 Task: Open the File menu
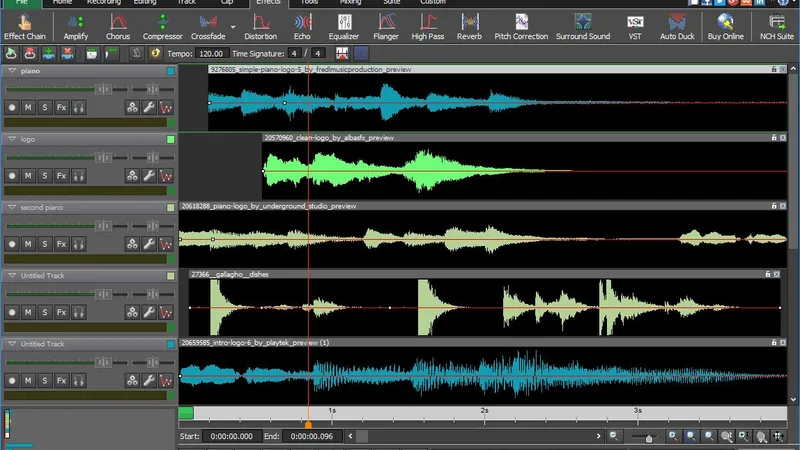(x=20, y=3)
